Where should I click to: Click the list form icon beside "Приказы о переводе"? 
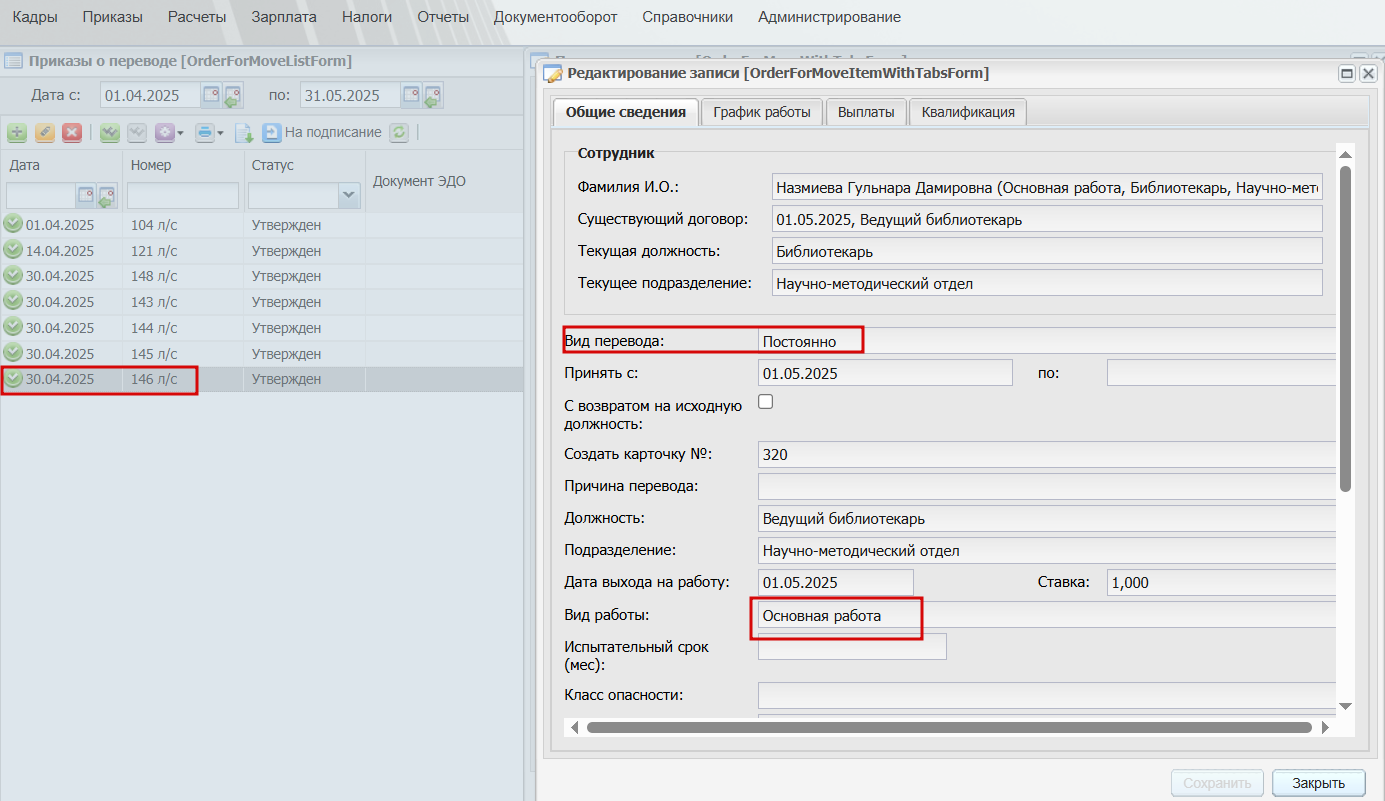point(14,61)
